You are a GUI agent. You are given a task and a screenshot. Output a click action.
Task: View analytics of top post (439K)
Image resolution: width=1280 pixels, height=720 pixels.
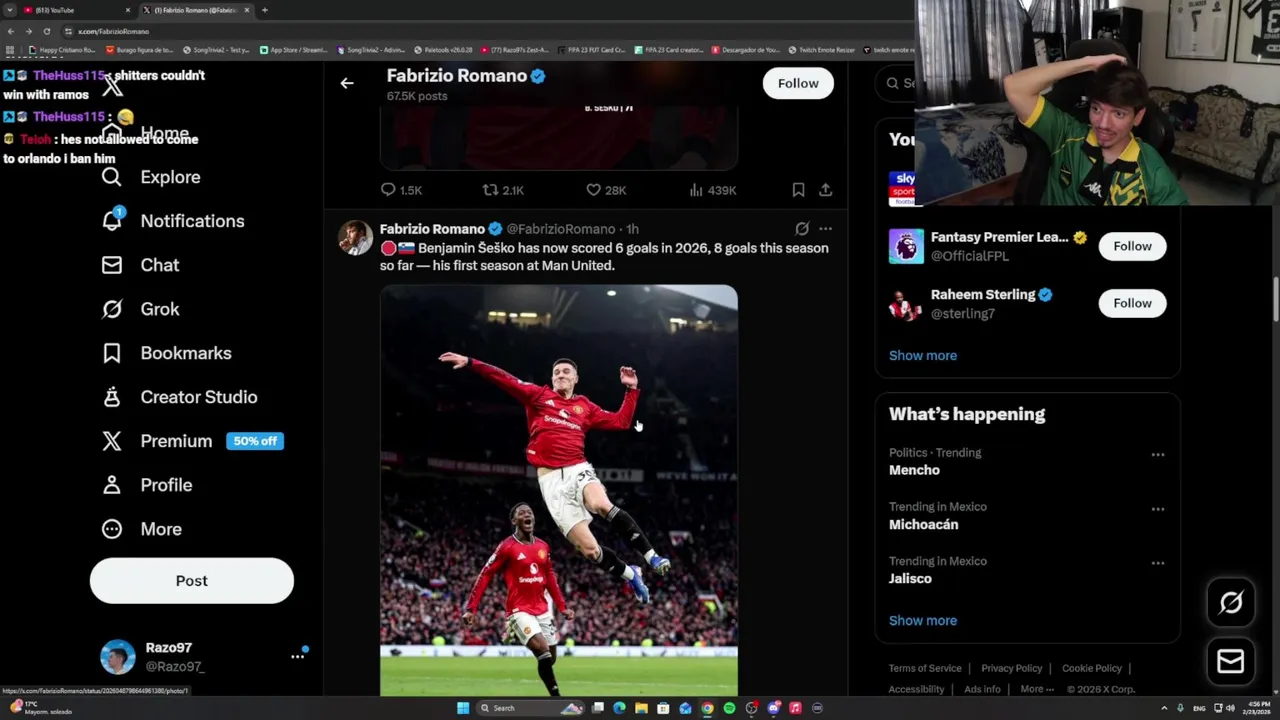coord(713,190)
